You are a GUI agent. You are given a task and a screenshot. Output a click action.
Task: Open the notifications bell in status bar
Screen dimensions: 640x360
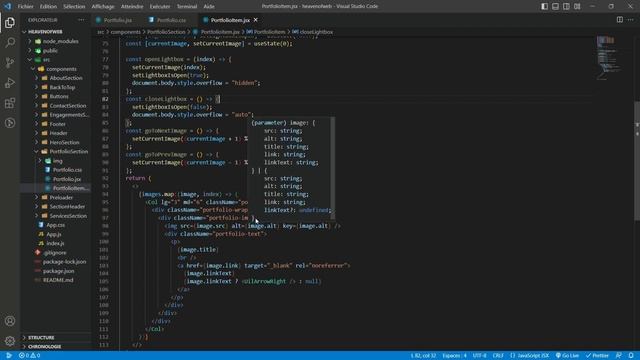[631, 356]
